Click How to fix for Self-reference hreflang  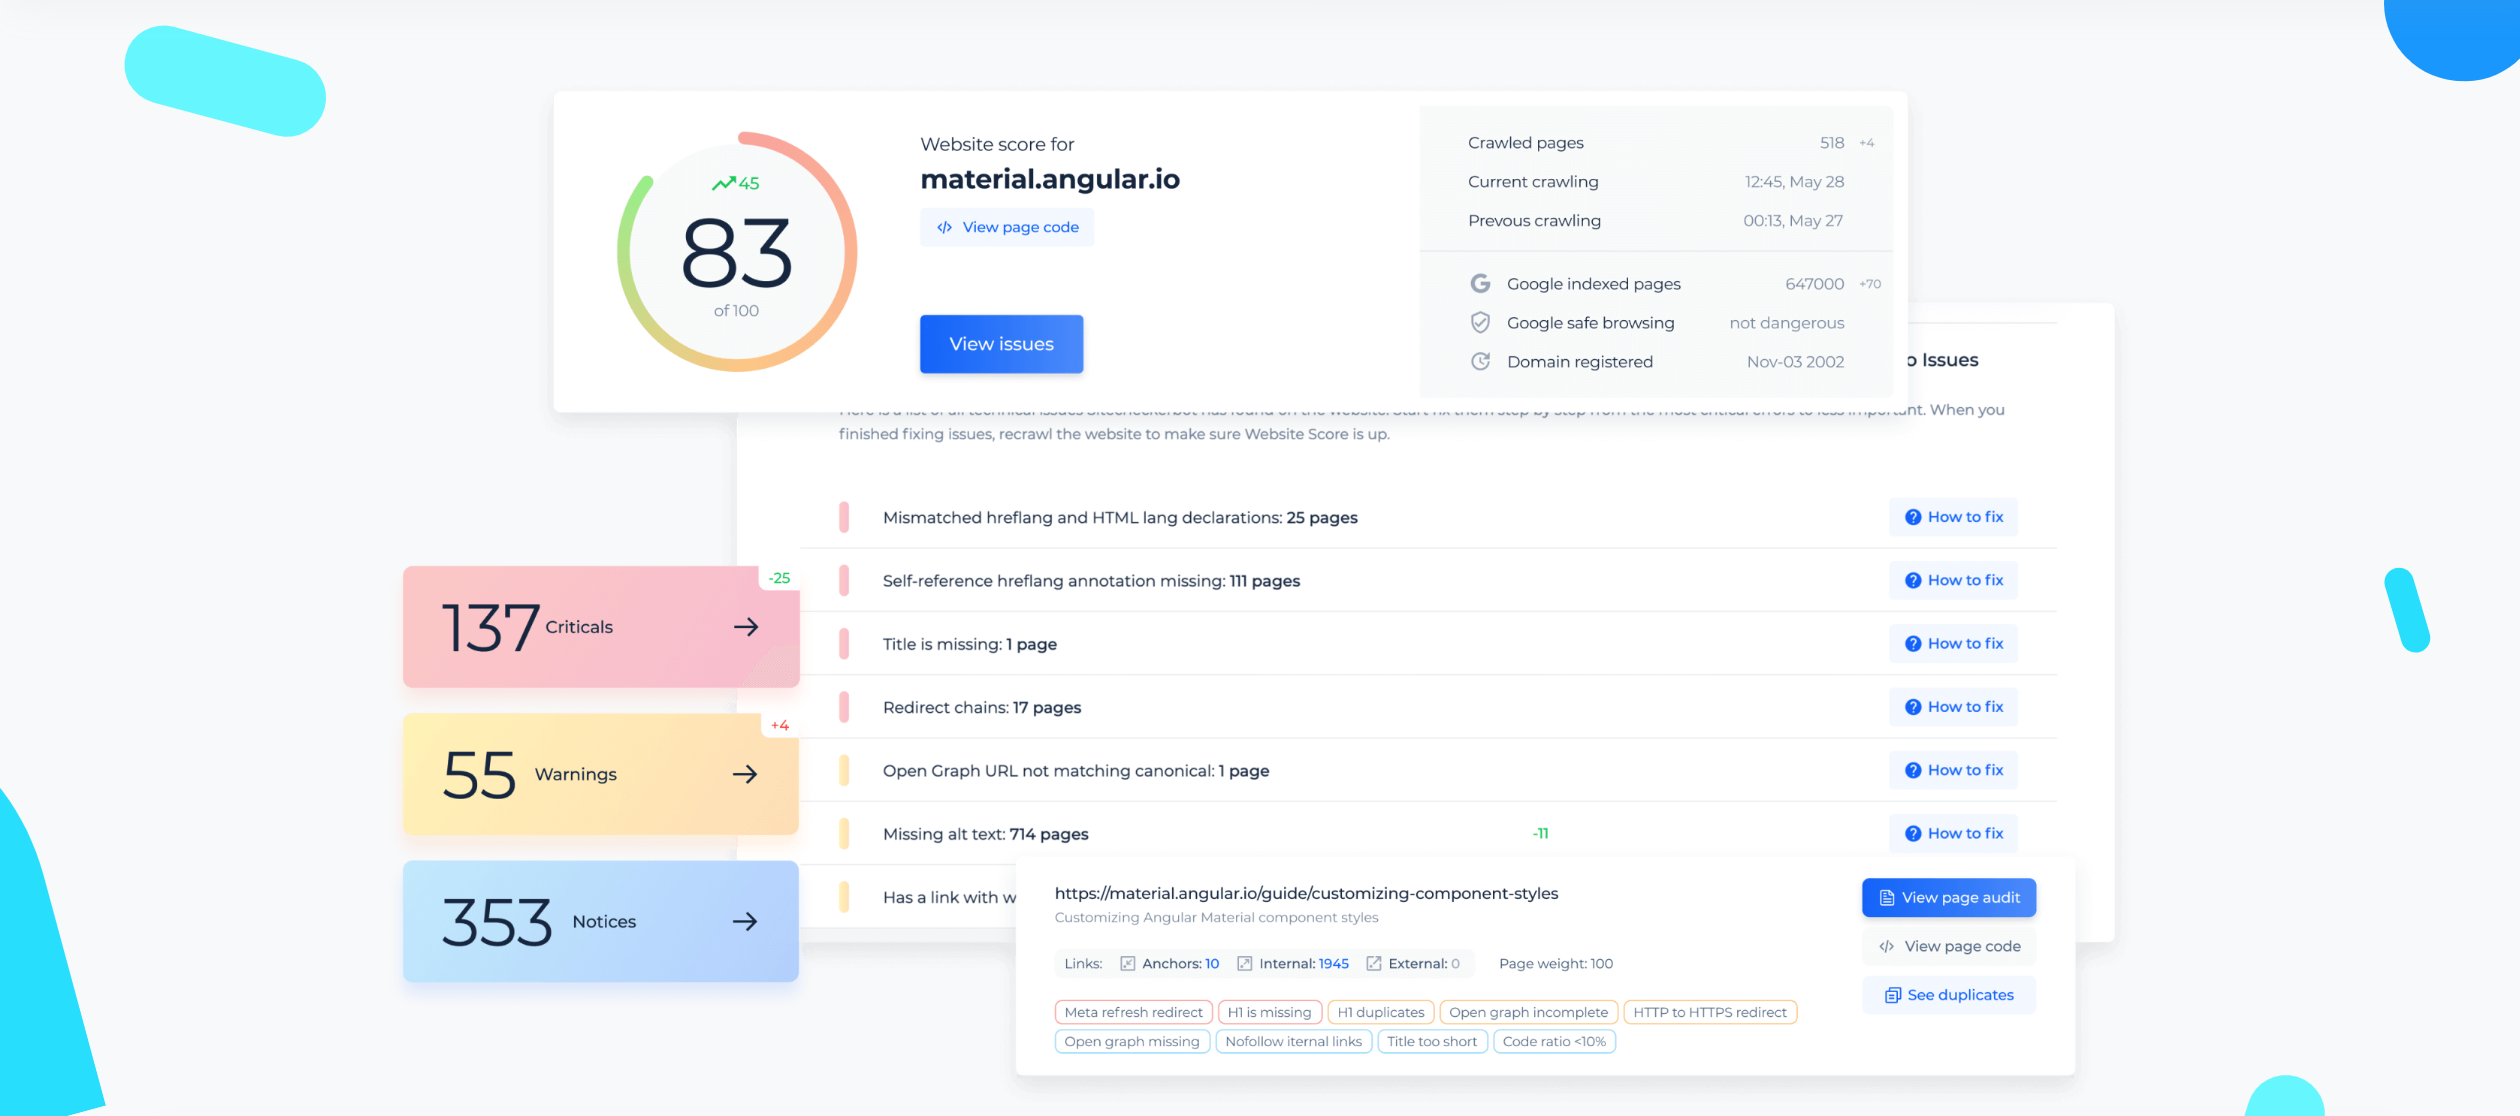(1953, 580)
